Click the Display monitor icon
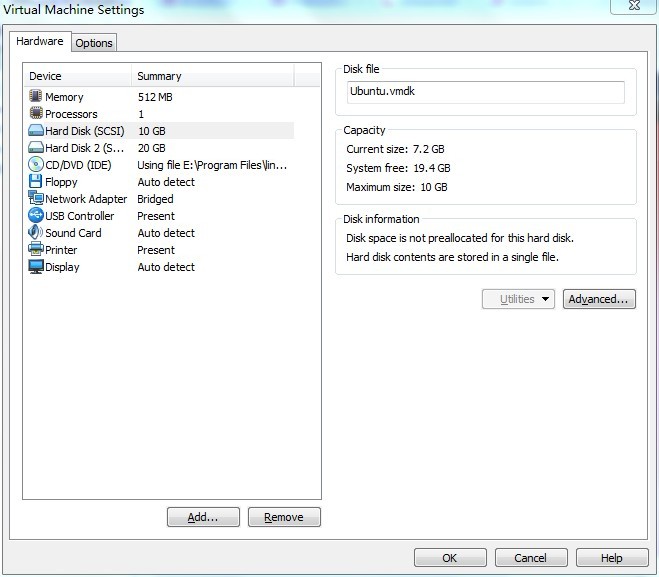Viewport: 659px width, 577px height. 36,266
